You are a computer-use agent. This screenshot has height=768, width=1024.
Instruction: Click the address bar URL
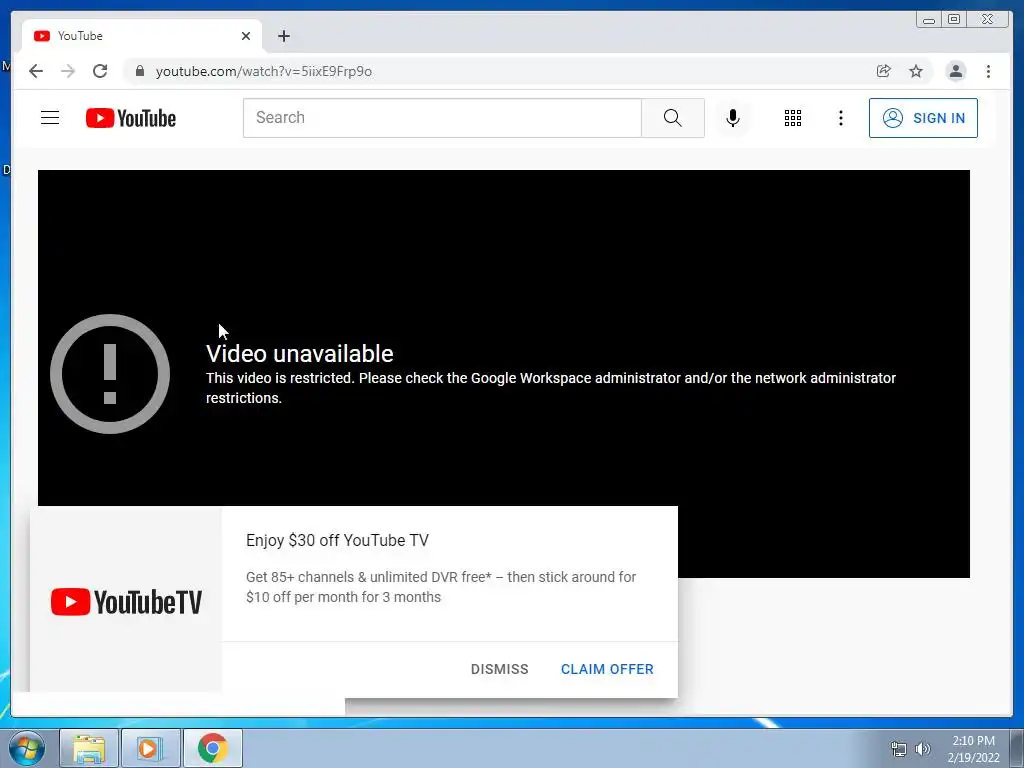pyautogui.click(x=264, y=71)
